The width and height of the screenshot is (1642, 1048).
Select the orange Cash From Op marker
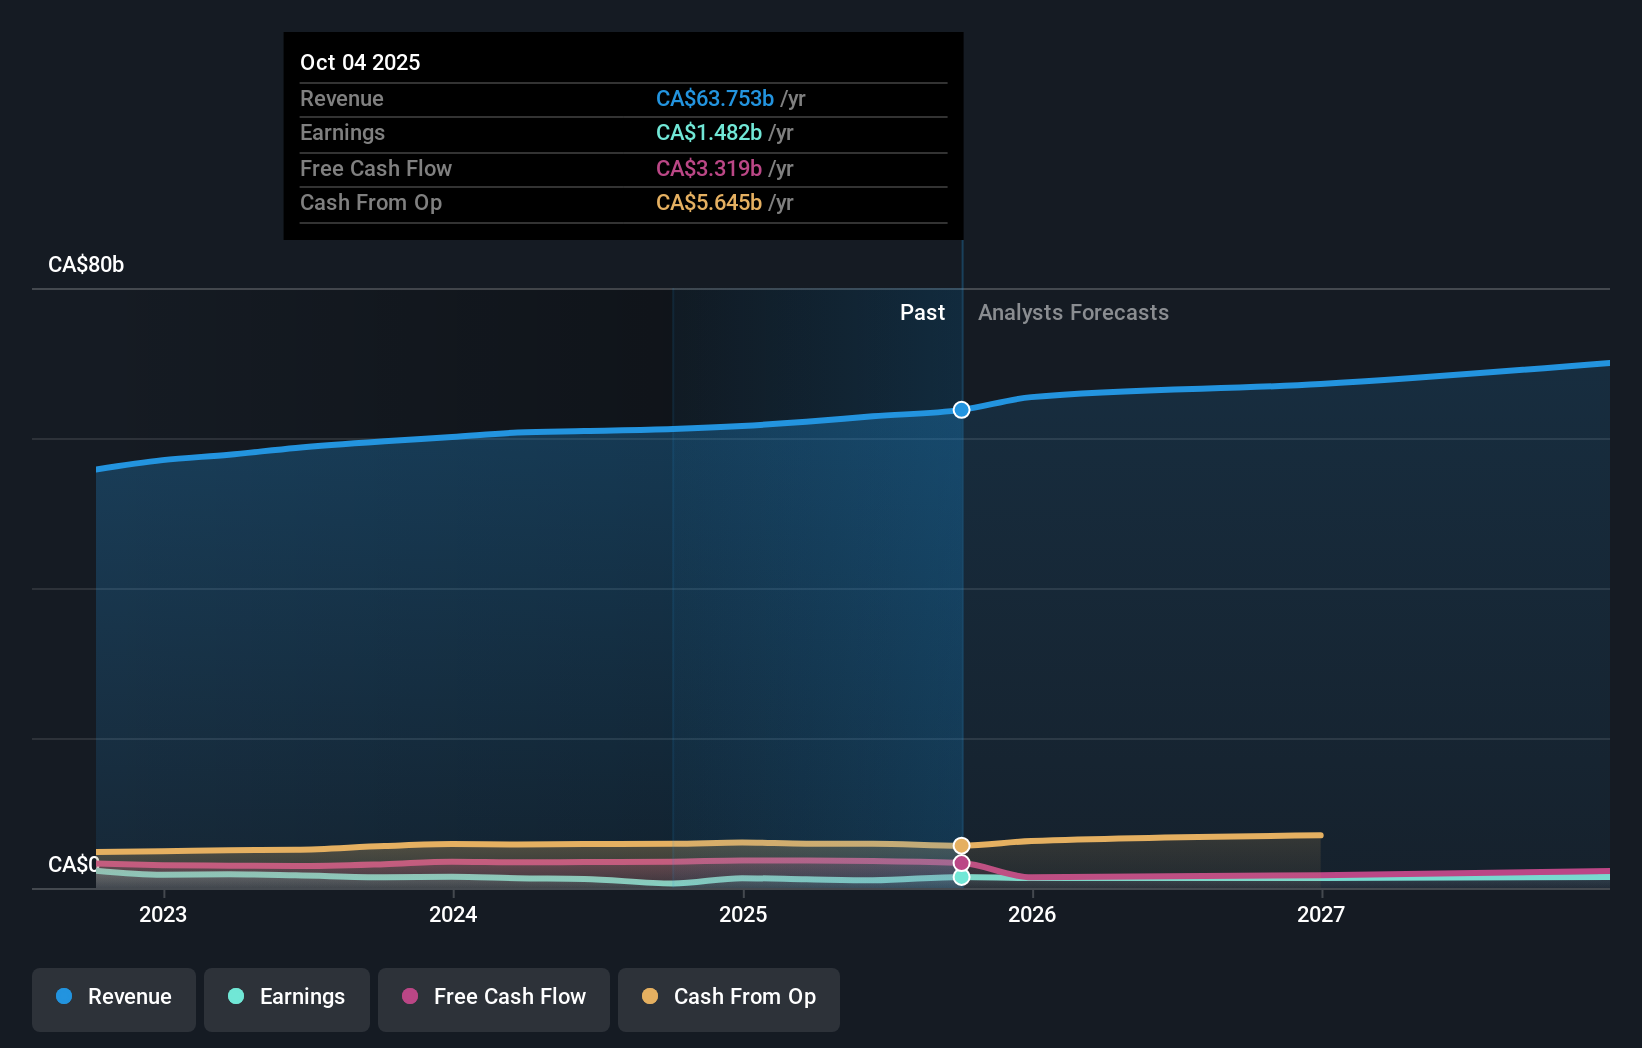coord(961,846)
